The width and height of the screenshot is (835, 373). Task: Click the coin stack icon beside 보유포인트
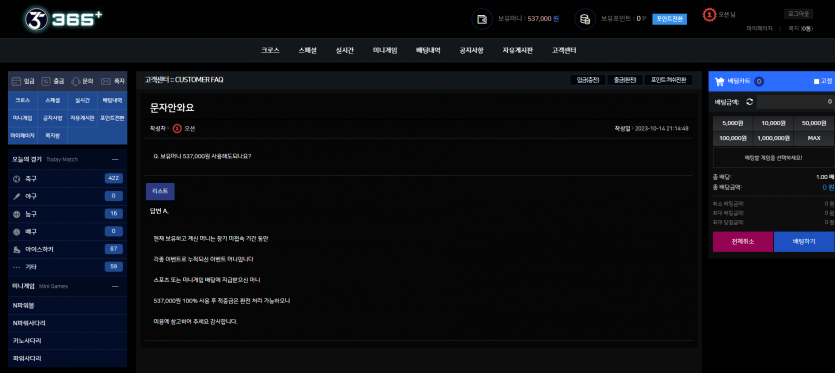point(585,19)
